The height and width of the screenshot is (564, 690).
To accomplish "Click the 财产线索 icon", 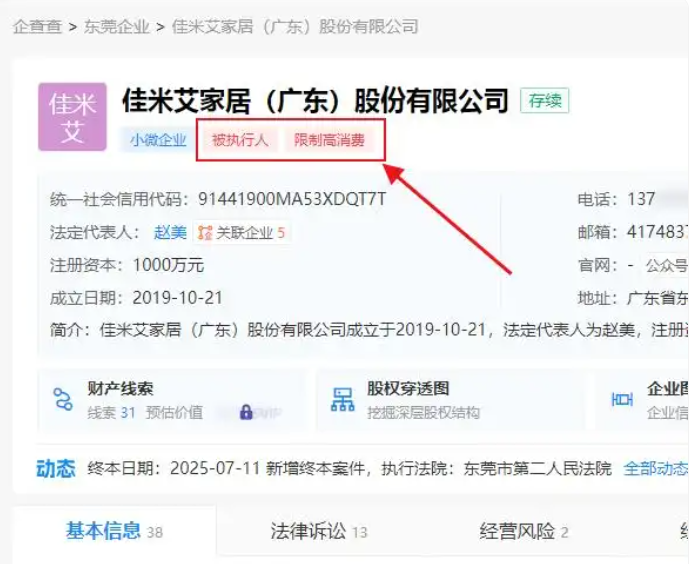I will coord(63,400).
